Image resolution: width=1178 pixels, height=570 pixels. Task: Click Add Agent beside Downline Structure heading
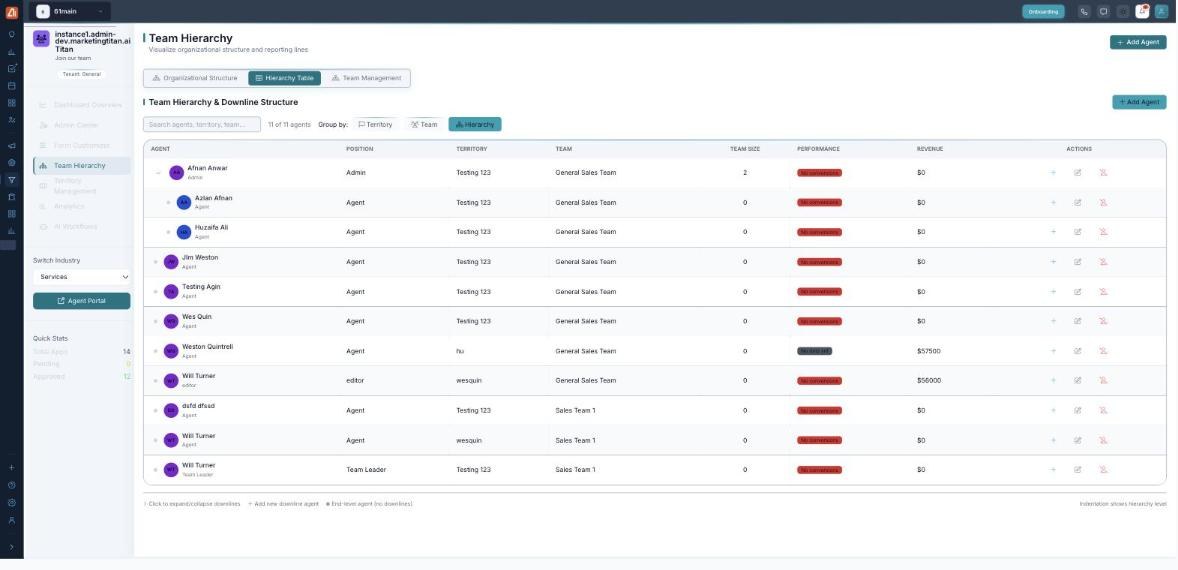coord(1139,102)
